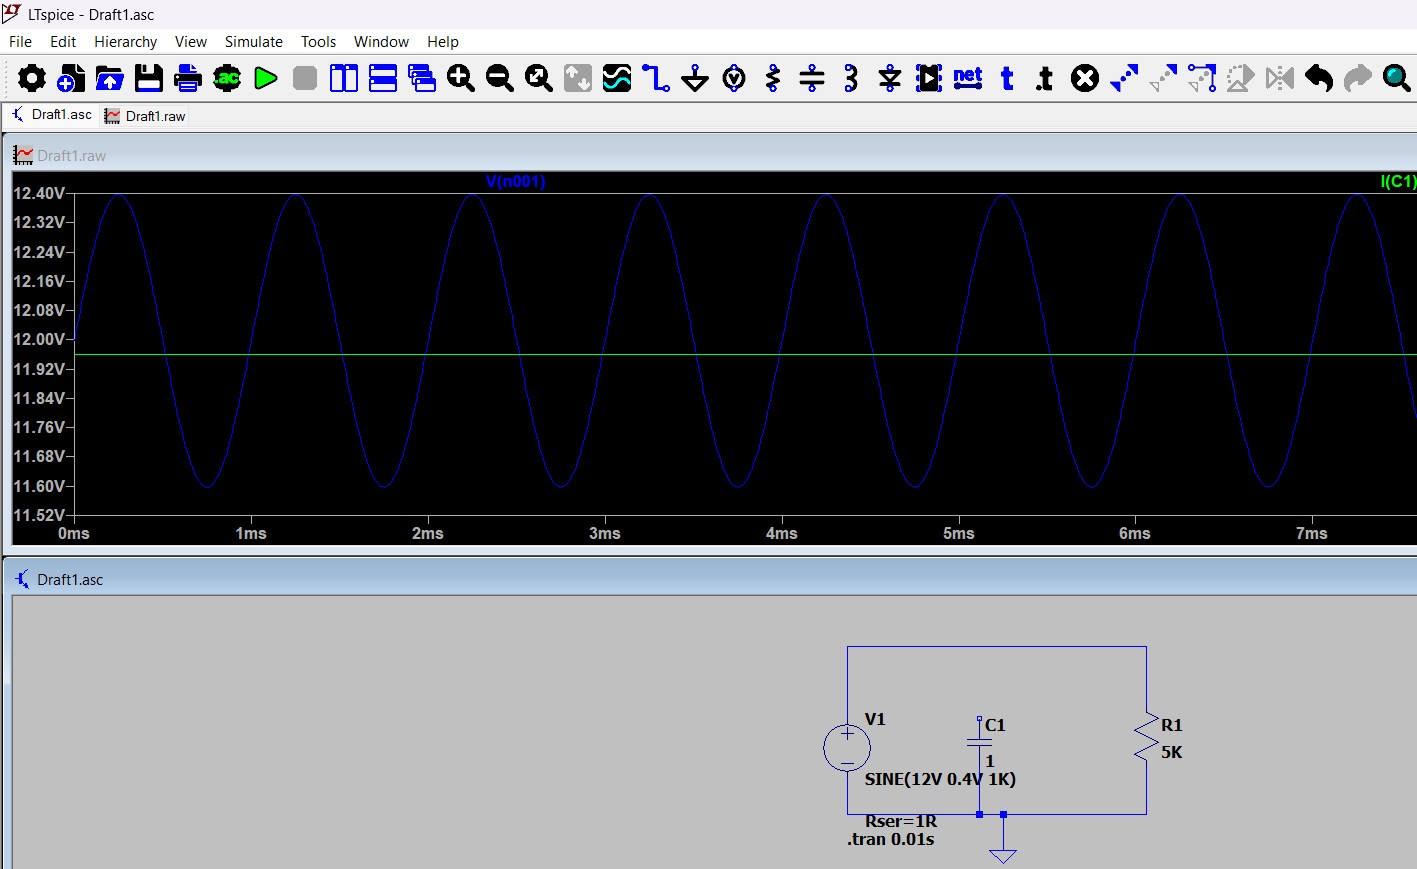Screen dimensions: 1417x869
Task: Select the Capacitor component tool
Action: click(812, 78)
